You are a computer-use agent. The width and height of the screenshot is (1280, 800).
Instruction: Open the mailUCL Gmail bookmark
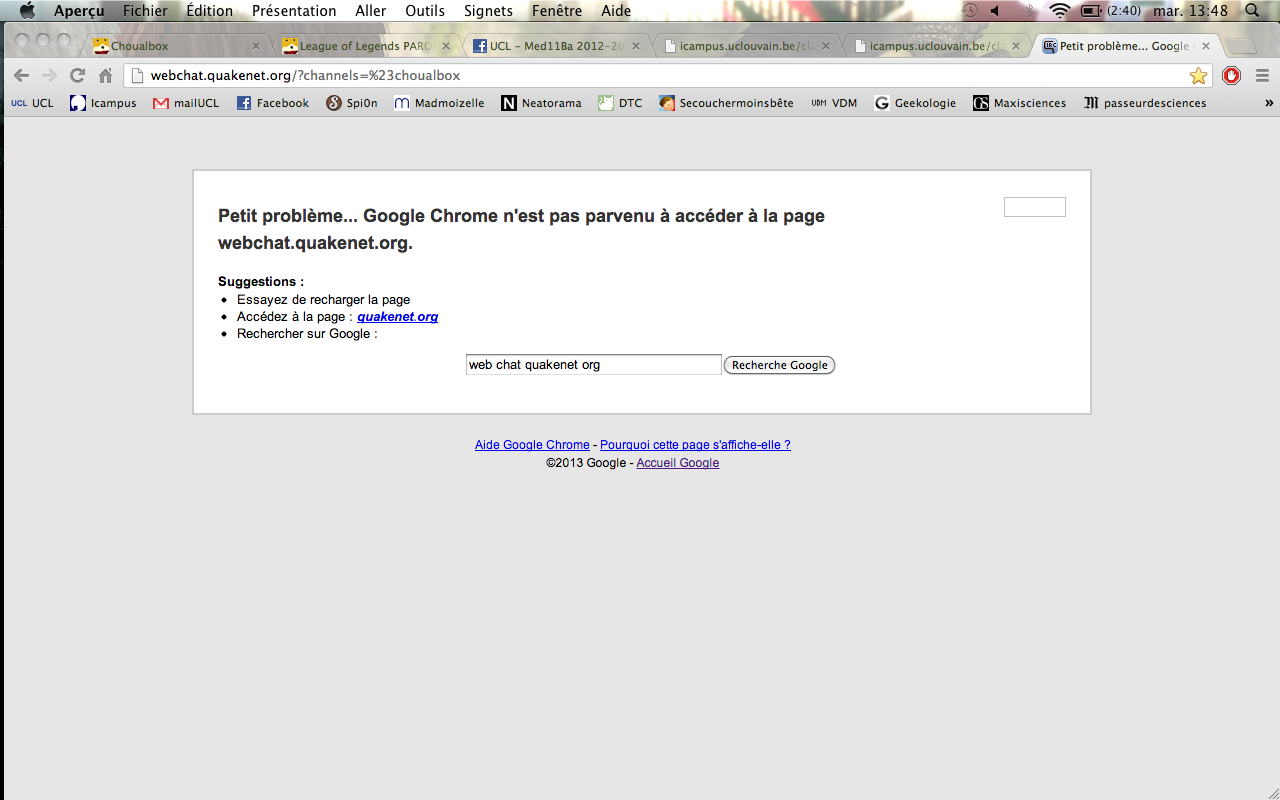[x=186, y=103]
